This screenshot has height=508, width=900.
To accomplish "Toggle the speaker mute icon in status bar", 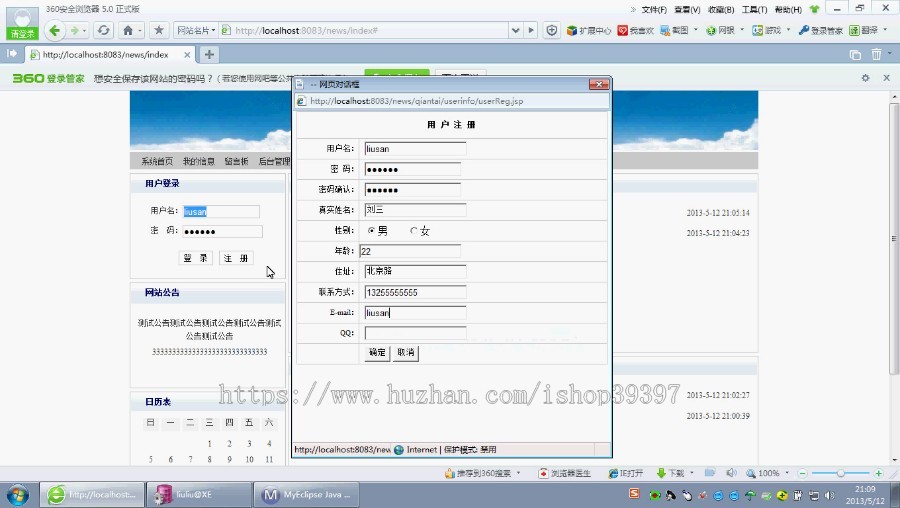I will (x=731, y=473).
